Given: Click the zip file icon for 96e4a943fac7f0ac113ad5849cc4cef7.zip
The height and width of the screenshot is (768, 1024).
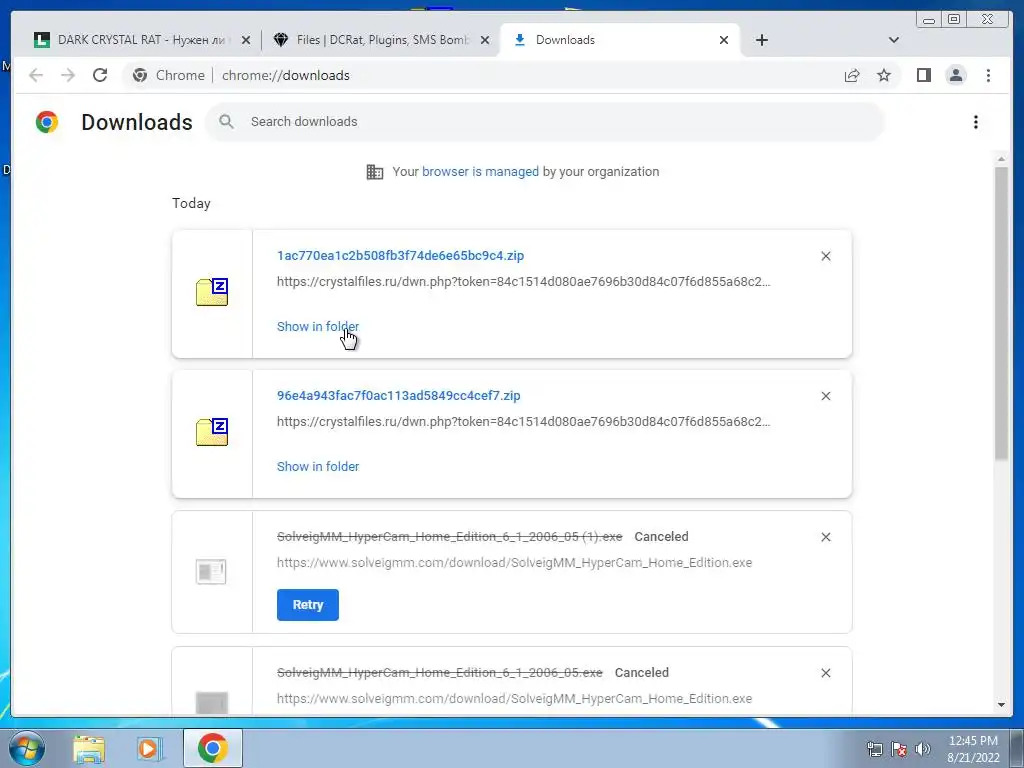Looking at the screenshot, I should 212,432.
